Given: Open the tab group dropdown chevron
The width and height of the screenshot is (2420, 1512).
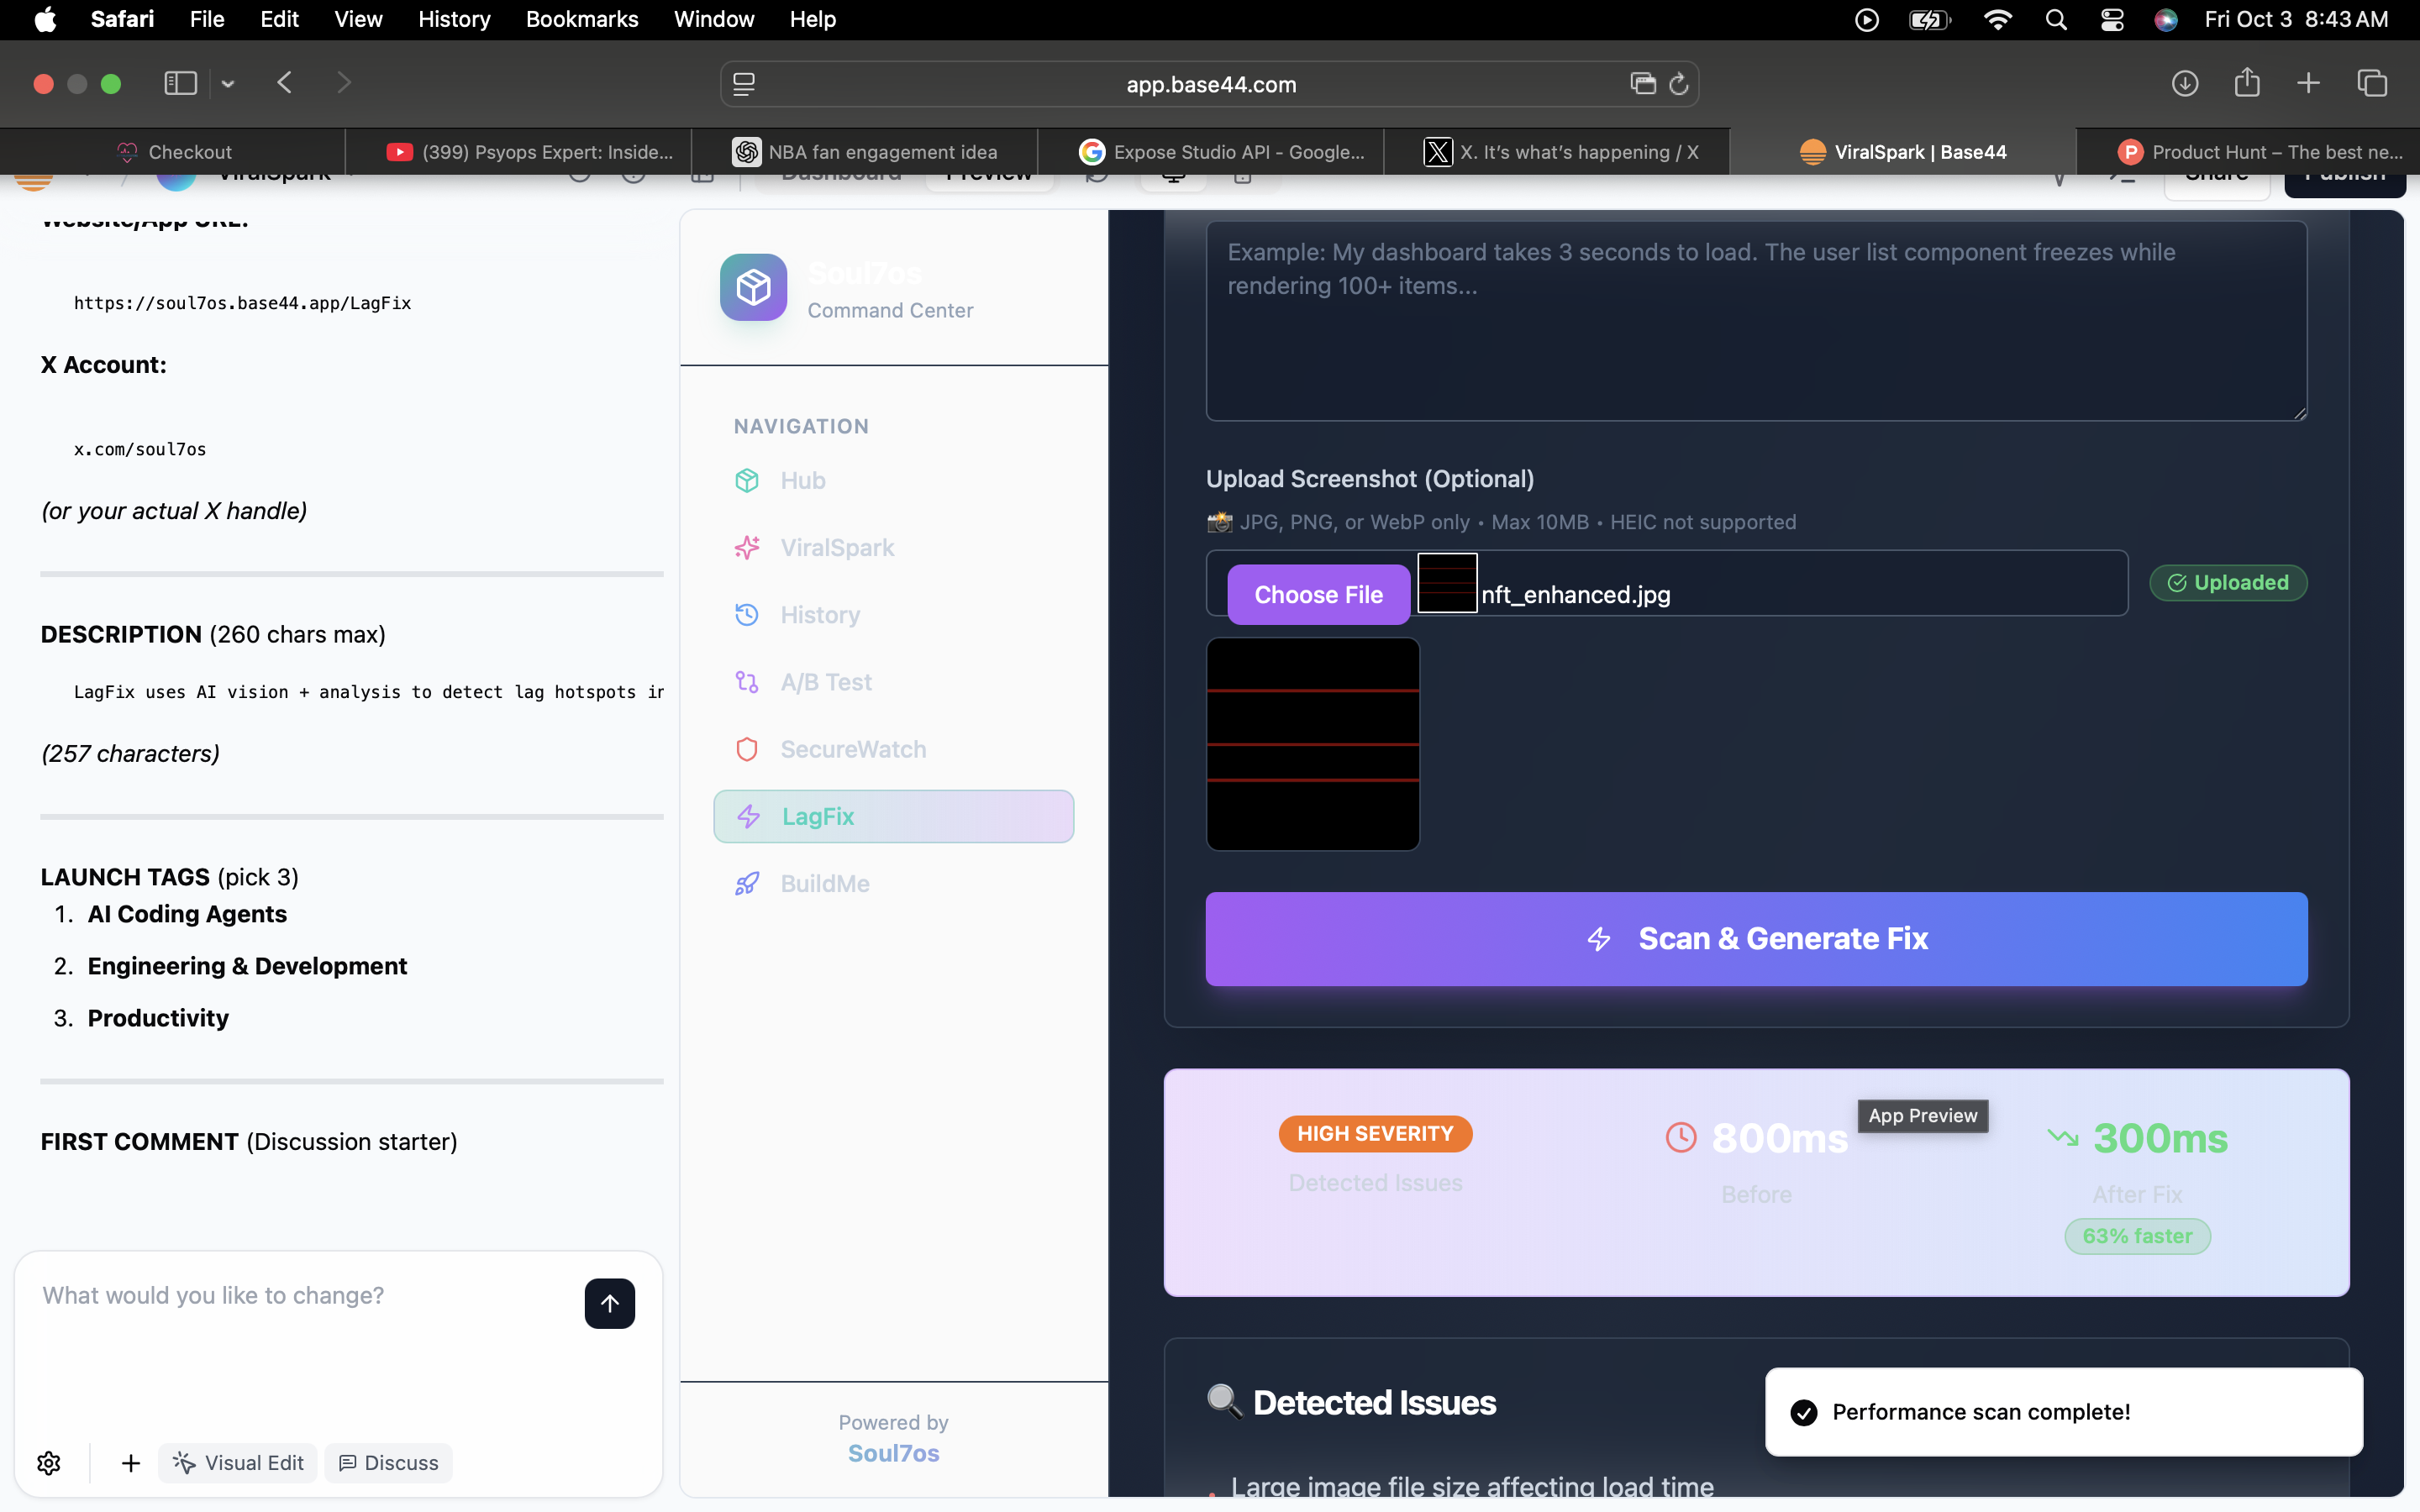Looking at the screenshot, I should (x=228, y=84).
